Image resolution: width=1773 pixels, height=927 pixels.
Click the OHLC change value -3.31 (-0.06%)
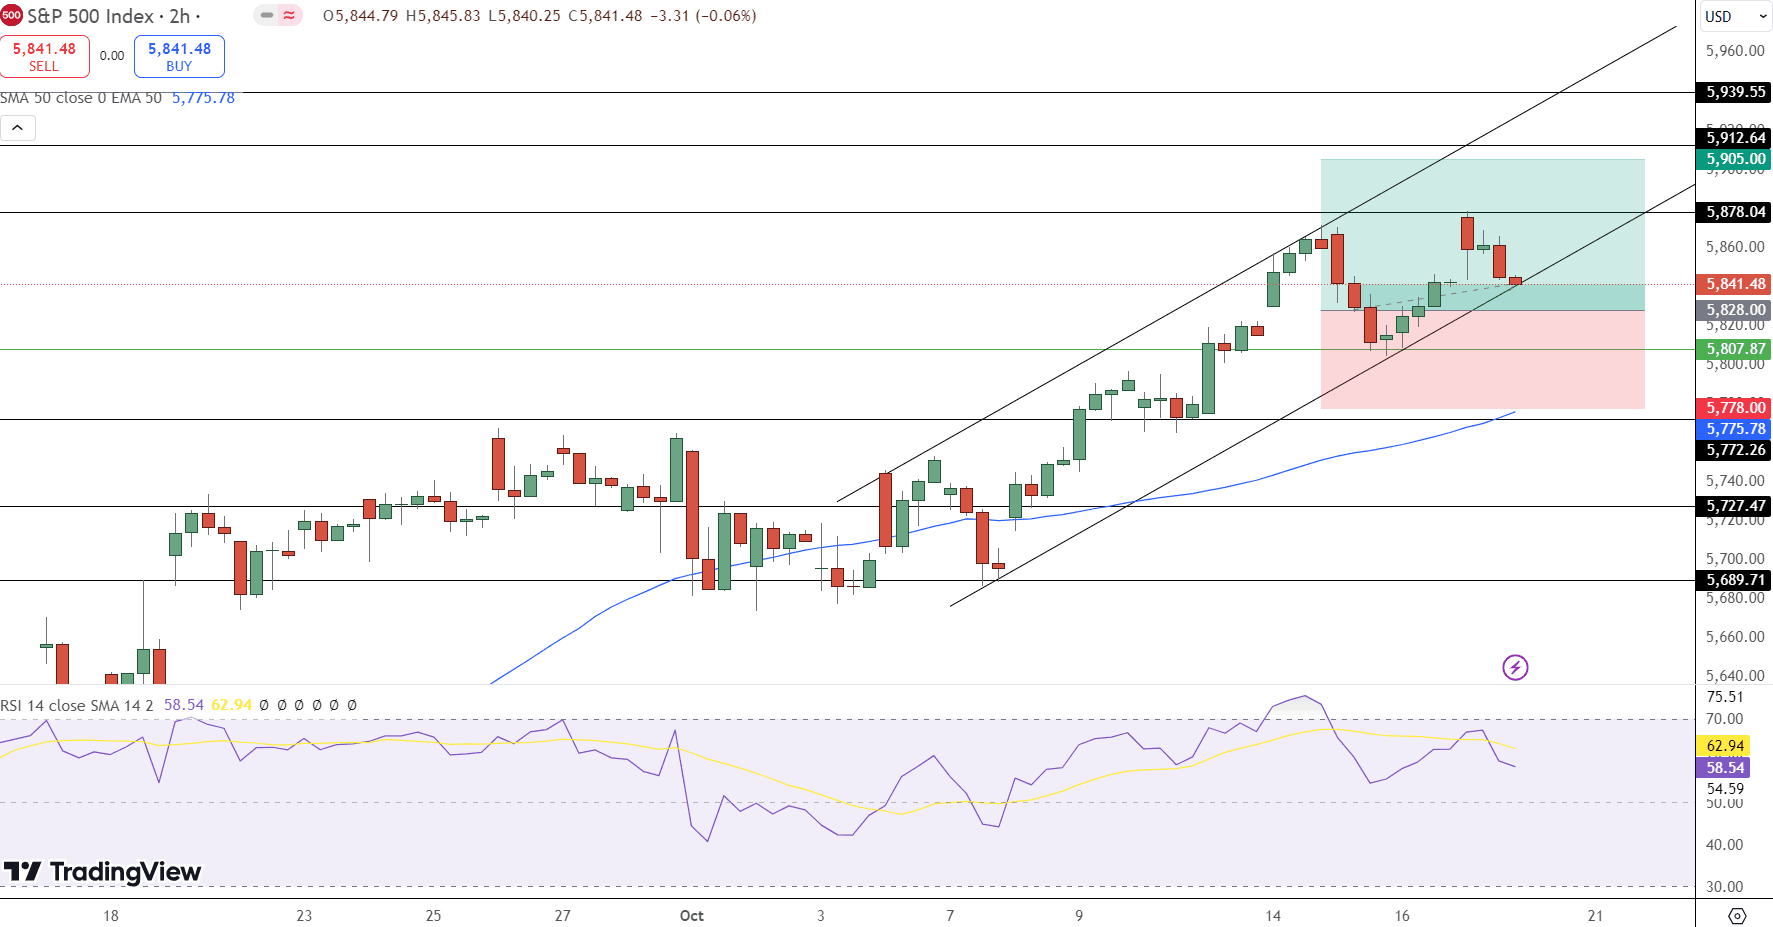[x=703, y=16]
